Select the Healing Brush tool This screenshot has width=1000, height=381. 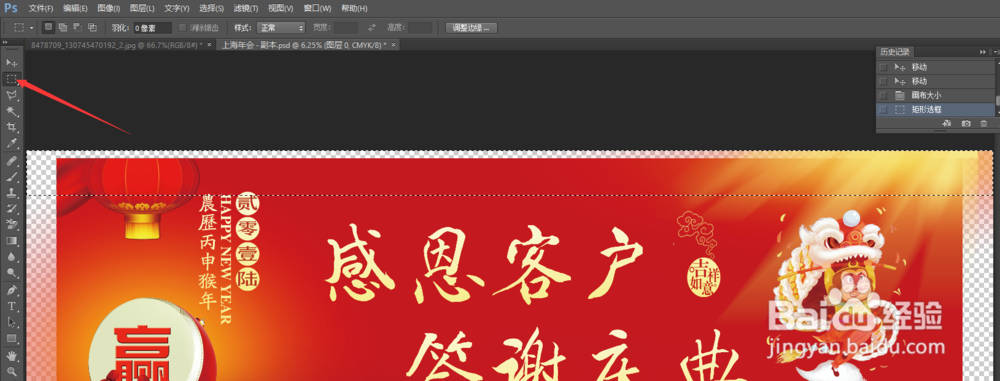(11, 161)
